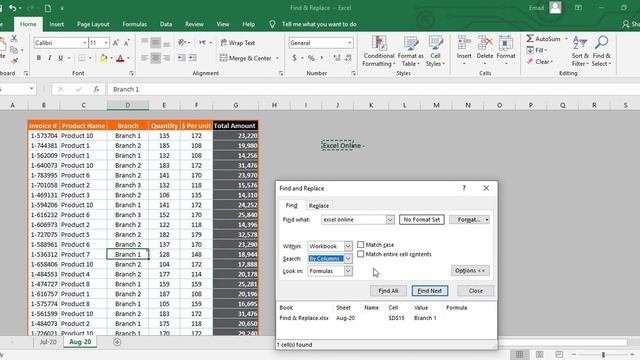Click the Find what input field
640x360 pixels.
tap(353, 220)
